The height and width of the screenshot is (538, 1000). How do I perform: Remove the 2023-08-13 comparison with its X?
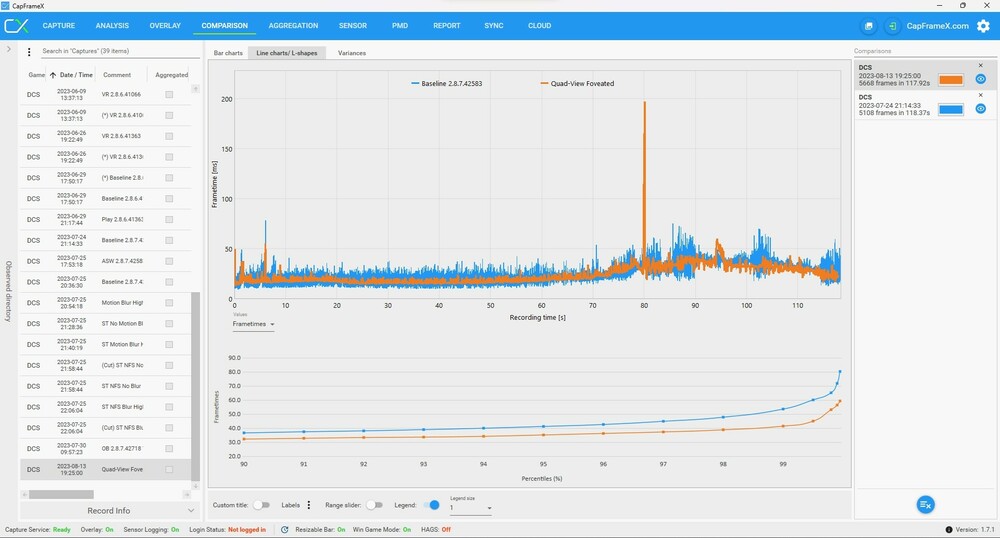[981, 66]
